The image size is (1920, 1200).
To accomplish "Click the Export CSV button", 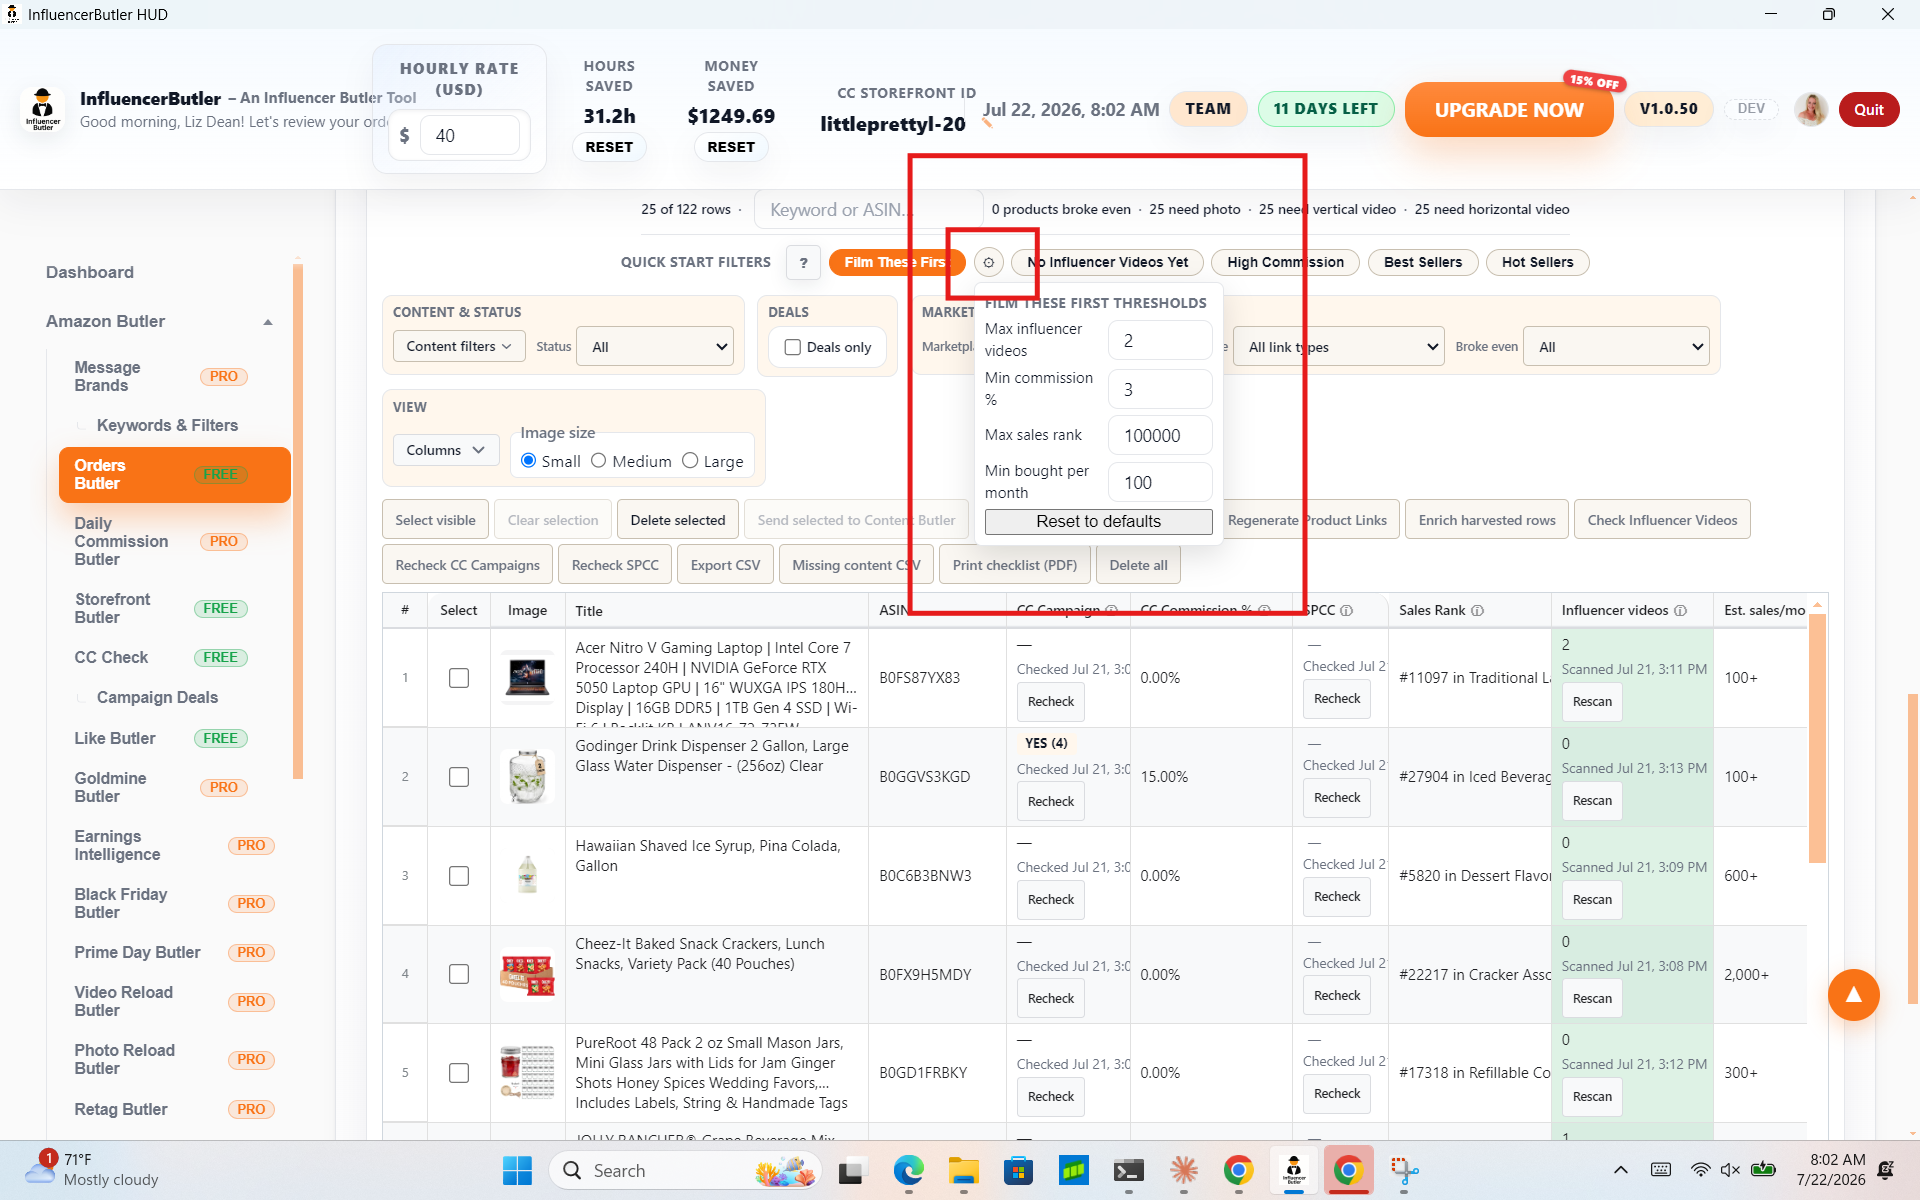I will pos(725,565).
